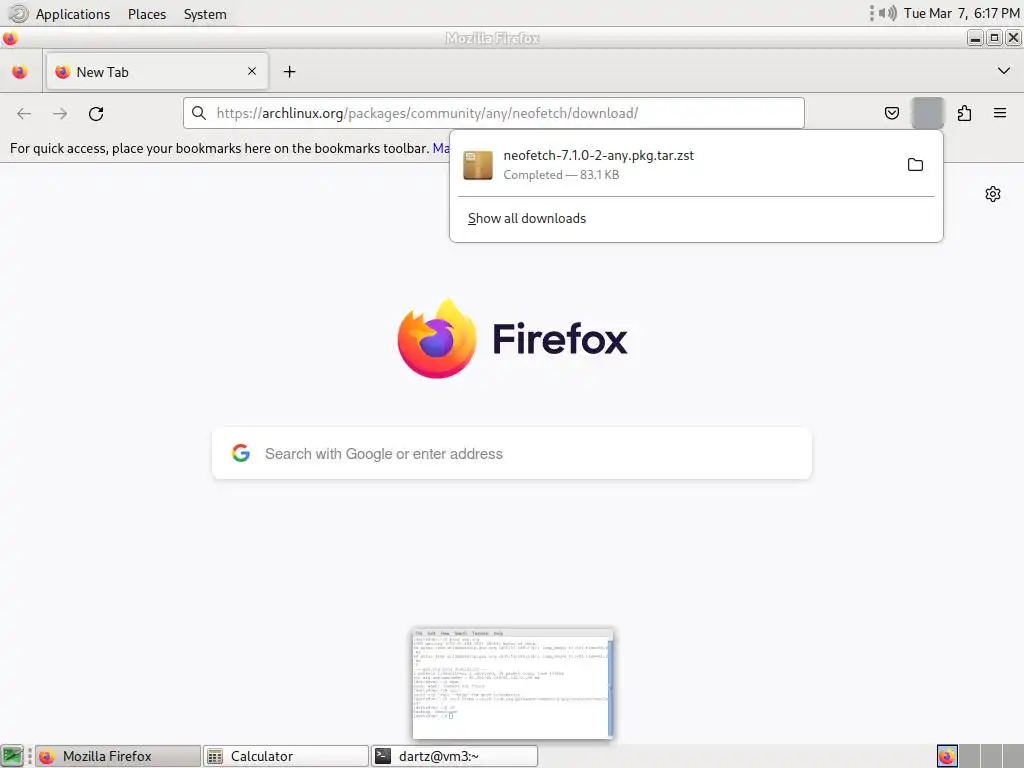The height and width of the screenshot is (768, 1024).
Task: Select the New Tab tab
Action: (157, 72)
